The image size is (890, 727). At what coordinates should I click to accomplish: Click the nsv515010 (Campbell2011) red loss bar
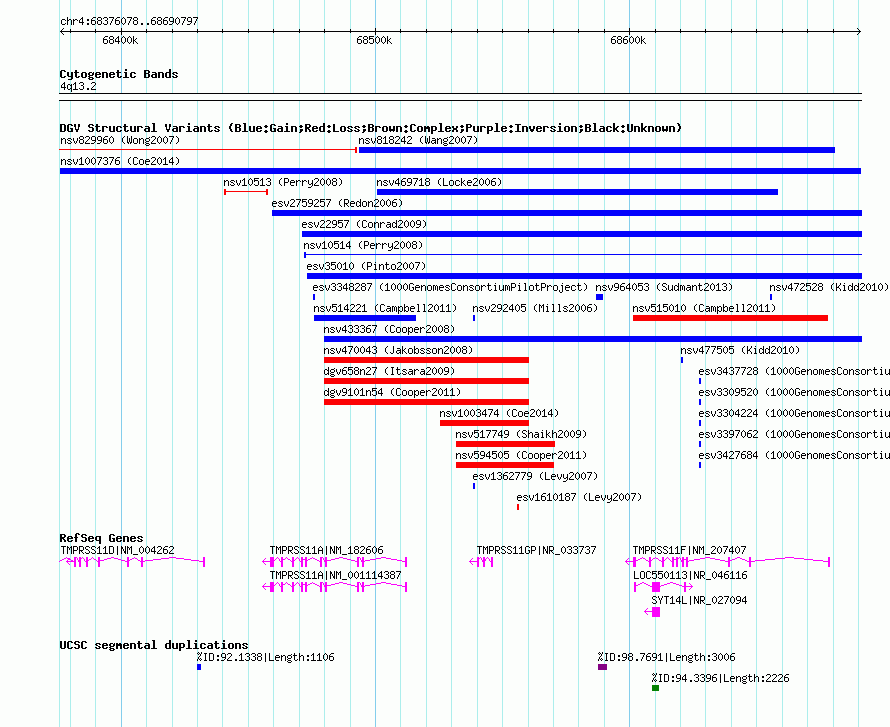coord(731,318)
